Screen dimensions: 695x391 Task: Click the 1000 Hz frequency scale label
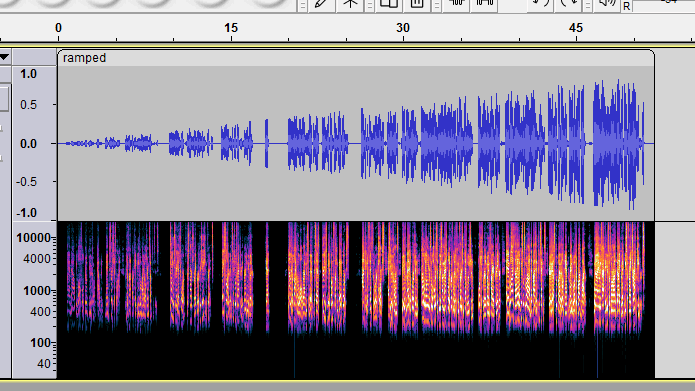[37, 291]
